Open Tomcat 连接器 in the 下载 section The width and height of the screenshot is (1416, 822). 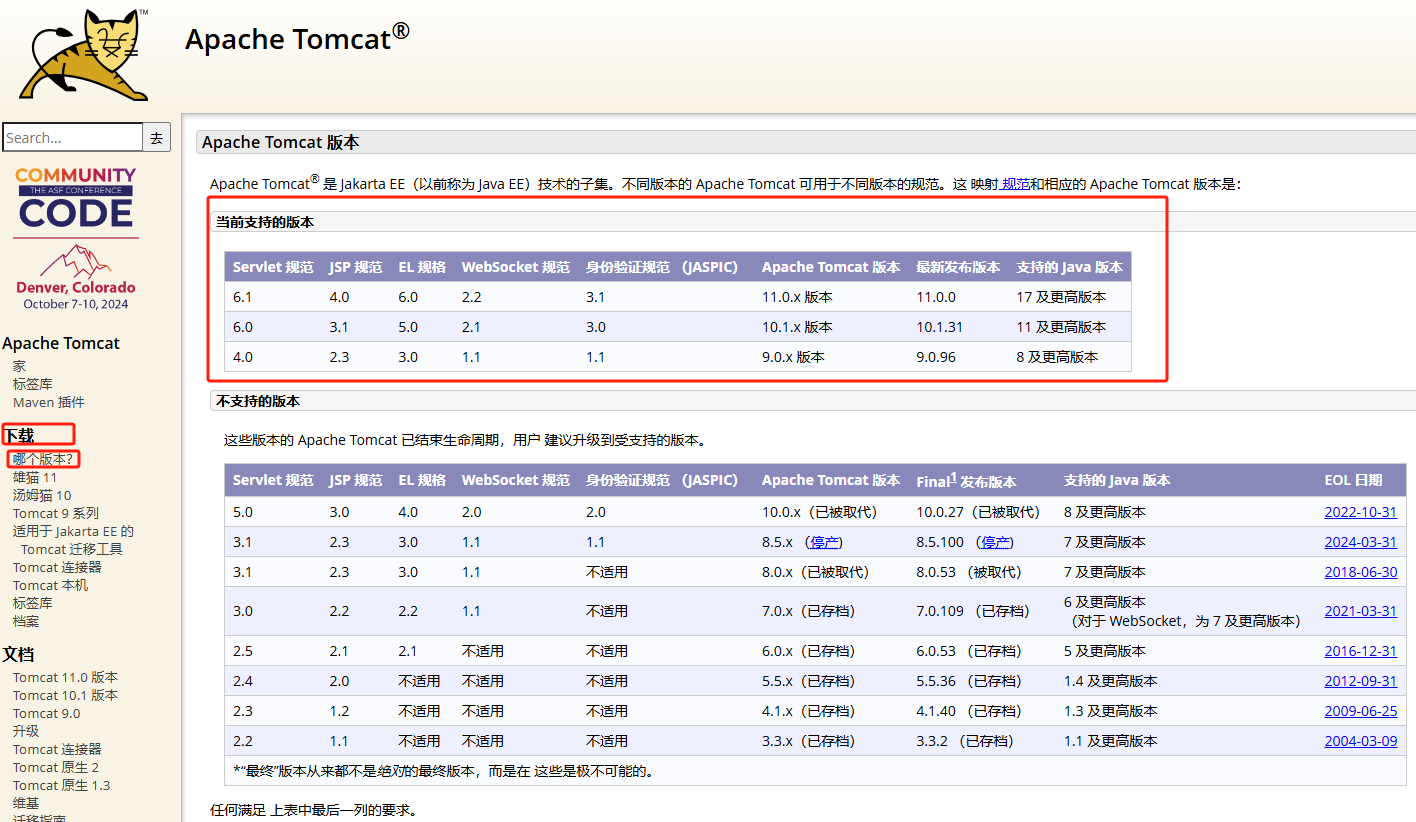57,567
